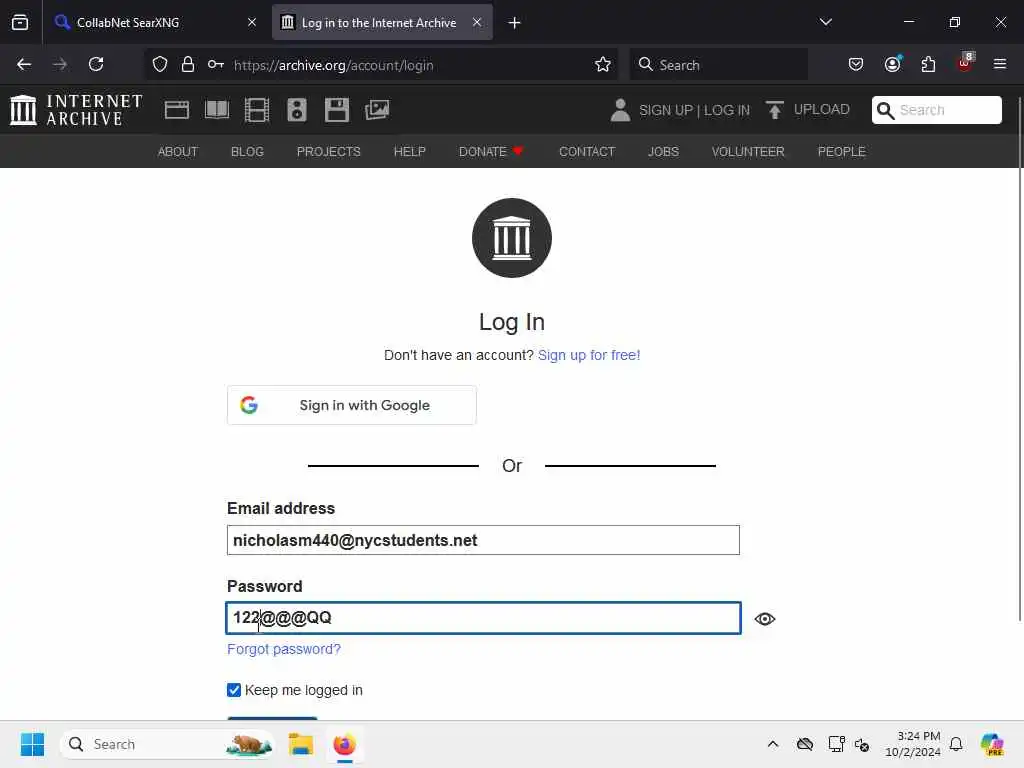The height and width of the screenshot is (768, 1024).
Task: Open the Extensions puzzle icon
Action: coord(928,65)
